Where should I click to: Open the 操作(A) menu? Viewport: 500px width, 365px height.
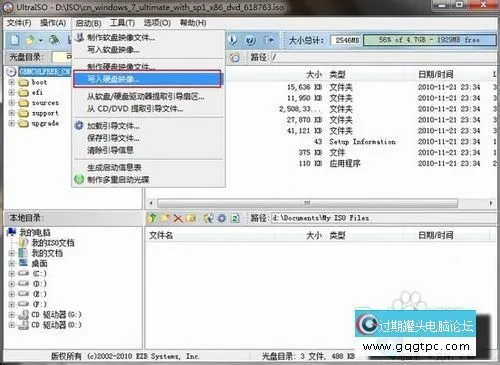tap(53, 23)
